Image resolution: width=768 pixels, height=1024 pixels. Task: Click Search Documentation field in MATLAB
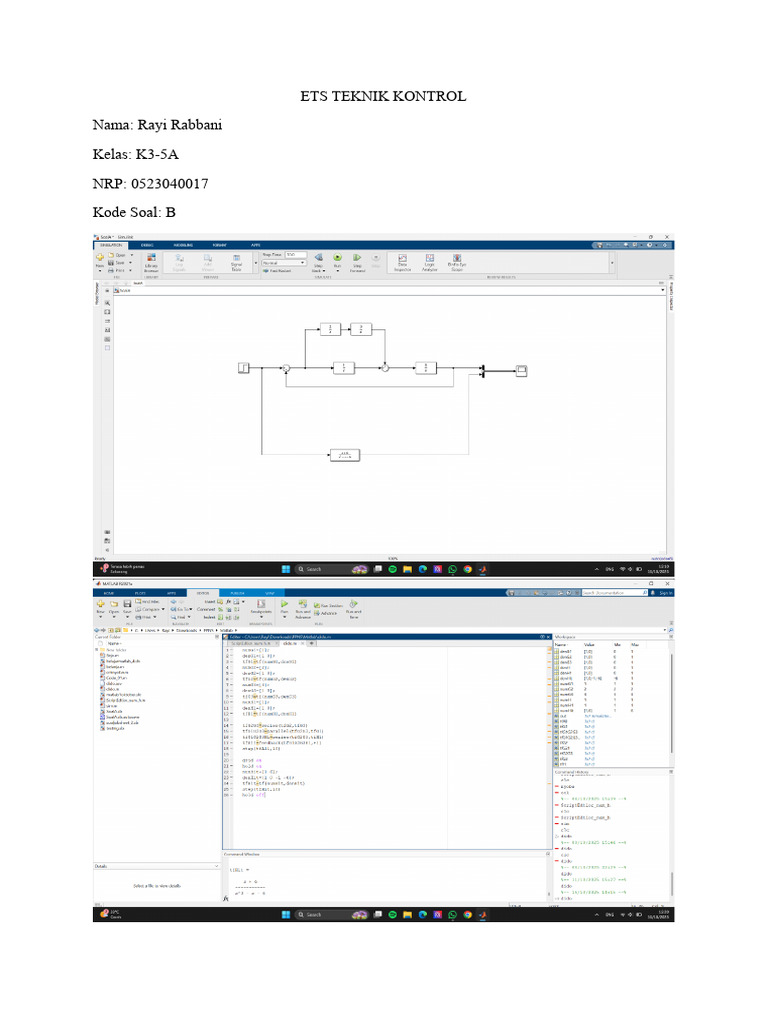pyautogui.click(x=614, y=593)
